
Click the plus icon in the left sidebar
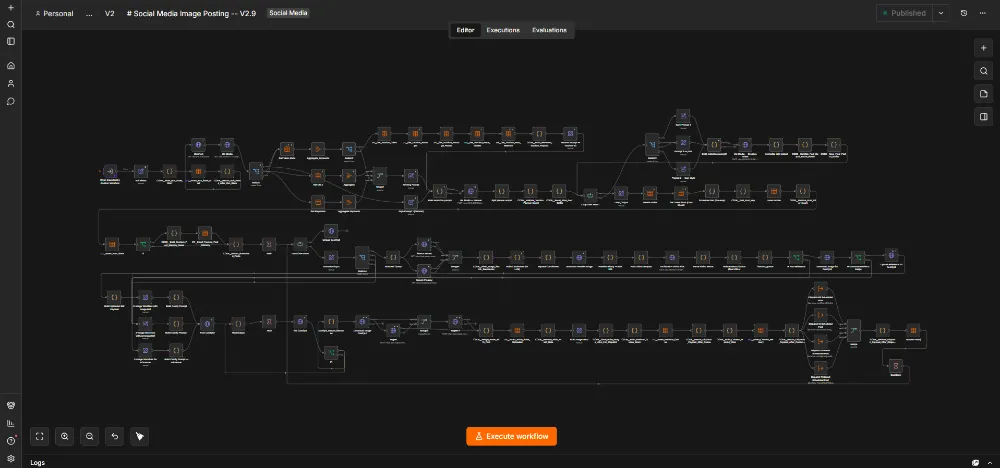(x=11, y=8)
